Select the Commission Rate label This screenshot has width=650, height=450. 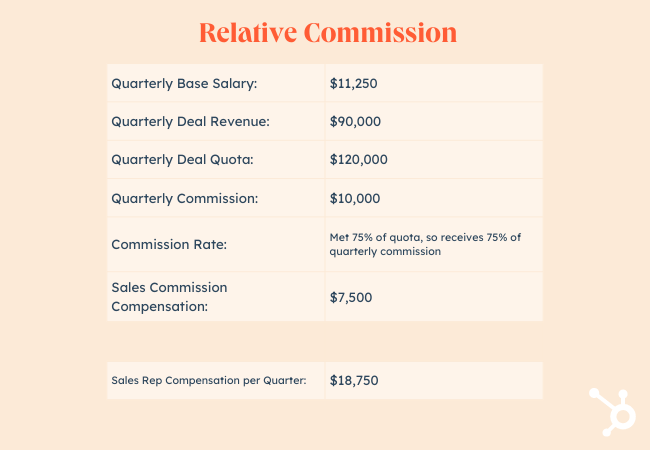pyautogui.click(x=169, y=244)
